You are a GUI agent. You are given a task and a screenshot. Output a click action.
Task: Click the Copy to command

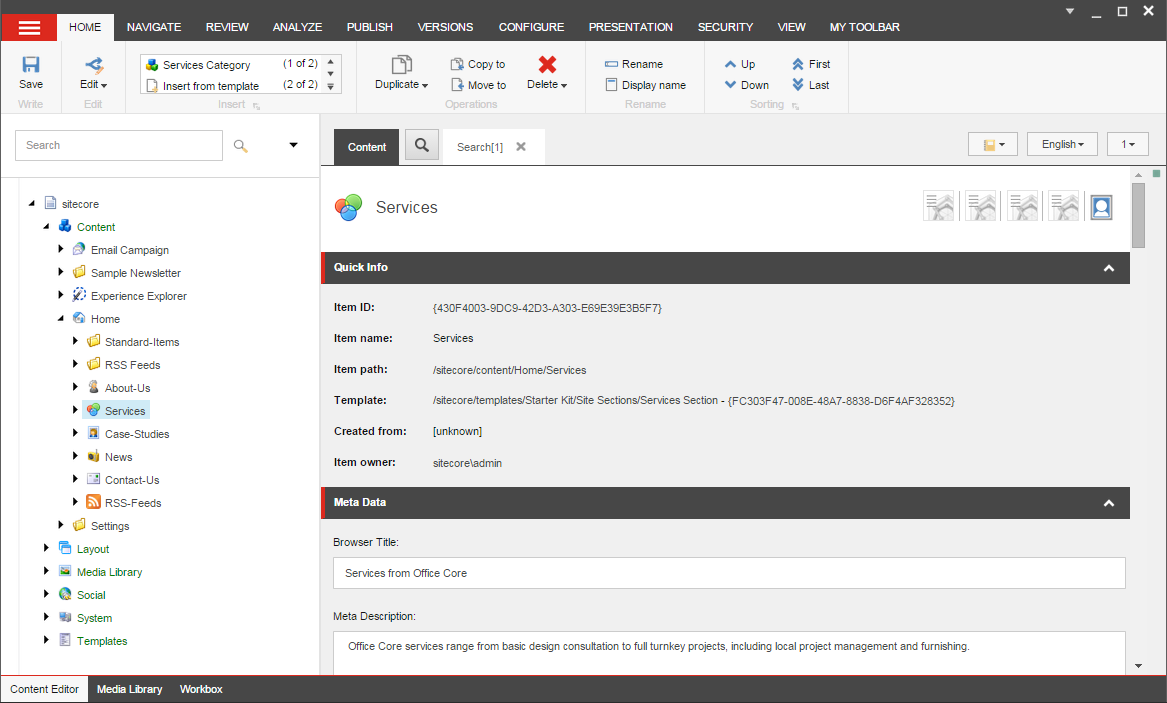tap(478, 64)
